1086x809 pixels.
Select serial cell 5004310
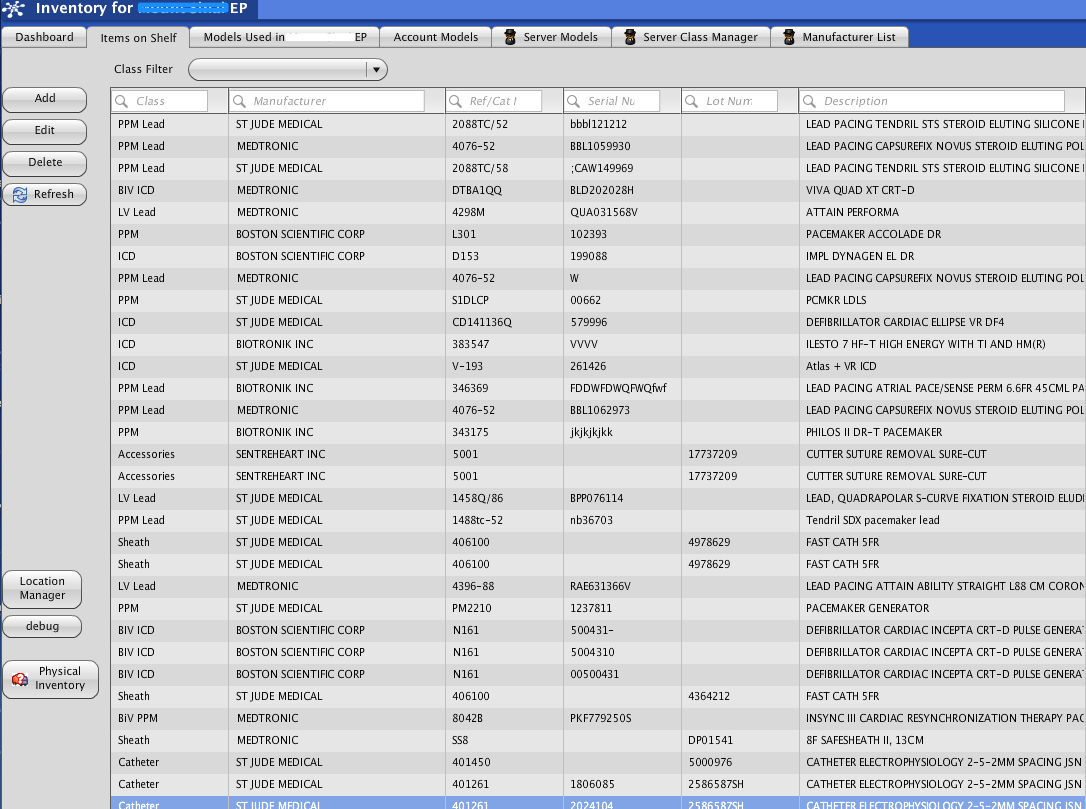[x=592, y=652]
